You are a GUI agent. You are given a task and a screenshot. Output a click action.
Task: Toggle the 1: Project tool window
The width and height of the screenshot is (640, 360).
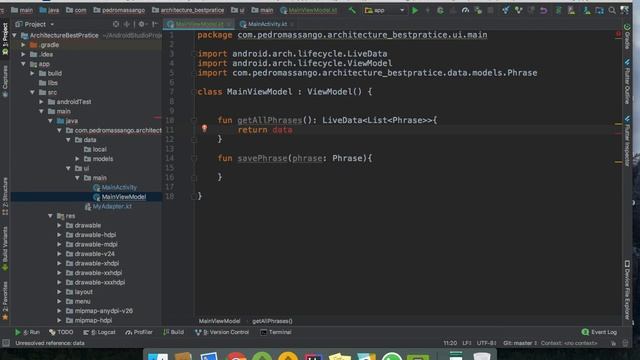click(5, 39)
